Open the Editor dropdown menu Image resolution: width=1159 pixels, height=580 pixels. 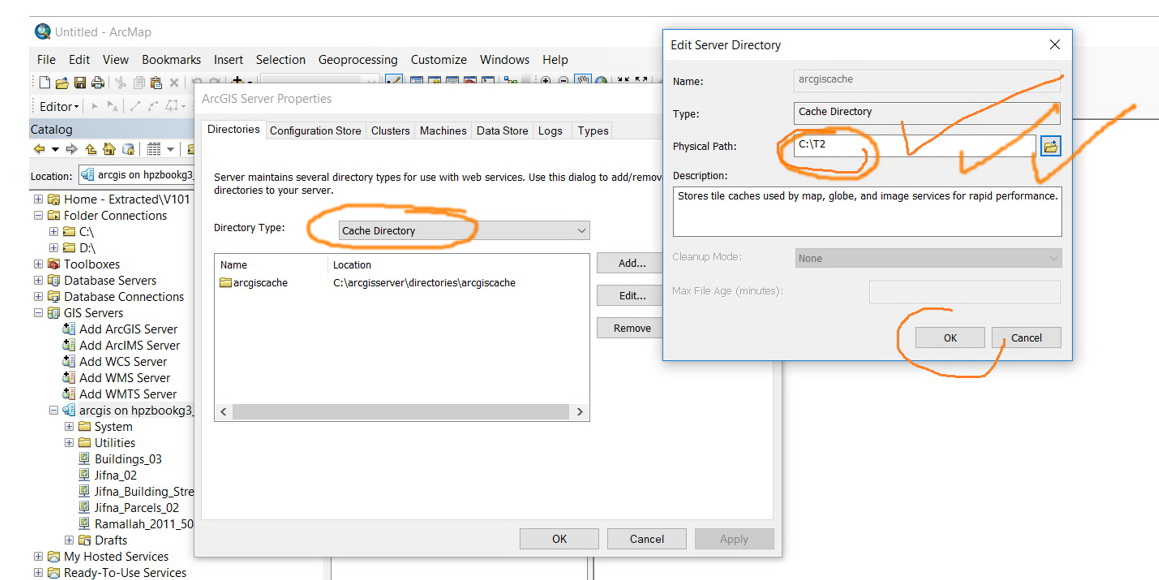(59, 106)
